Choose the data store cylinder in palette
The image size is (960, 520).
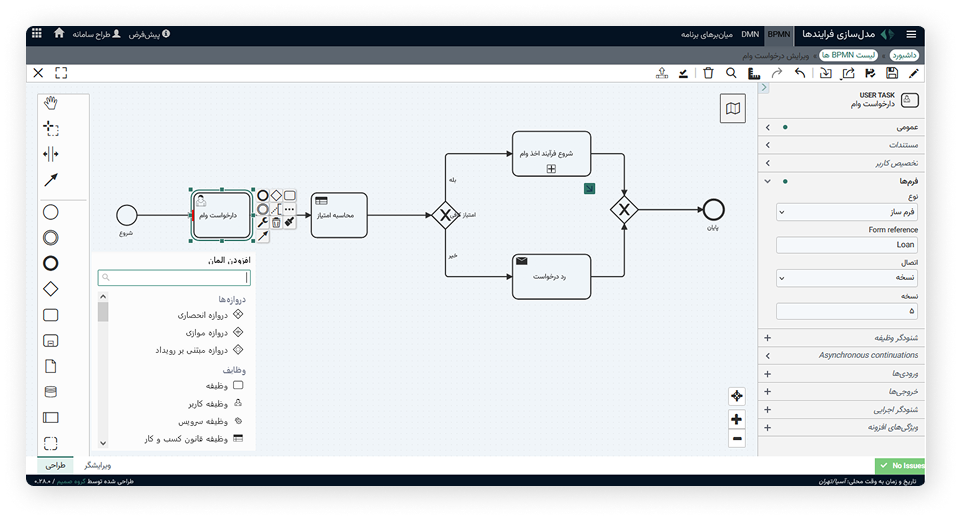pyautogui.click(x=51, y=392)
